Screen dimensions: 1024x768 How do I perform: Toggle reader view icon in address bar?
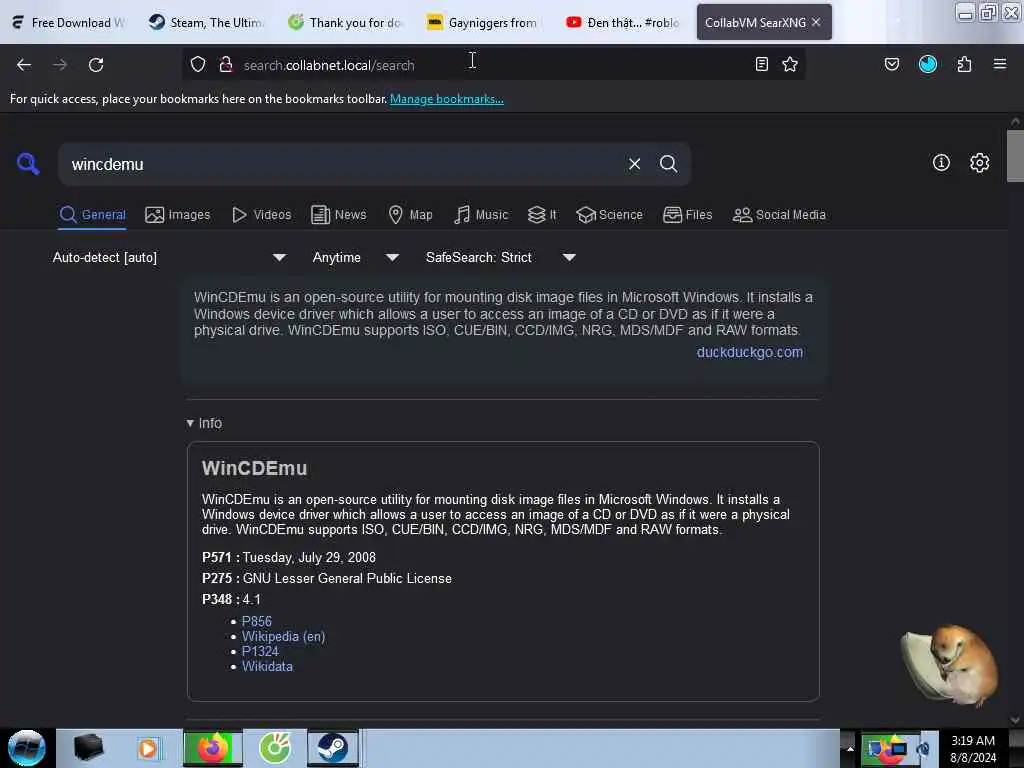pos(761,64)
